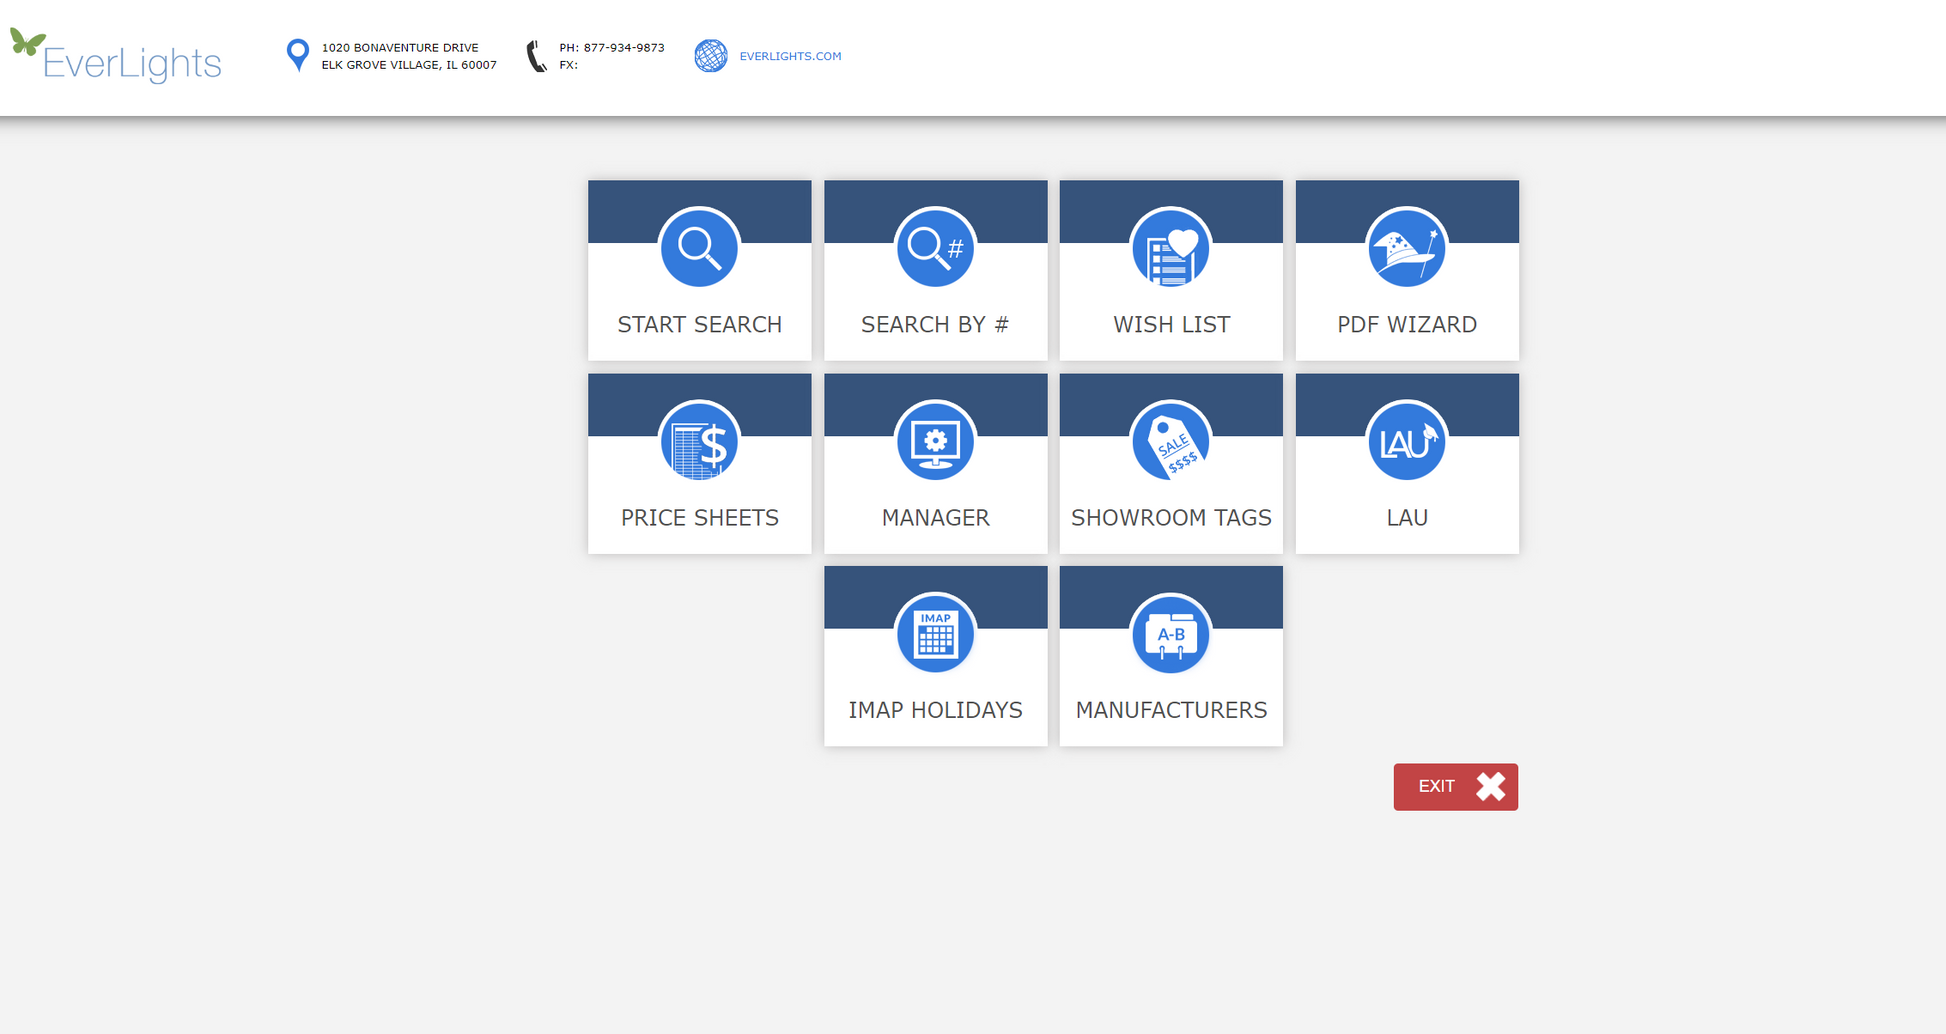Click the map pin location icon
Viewport: 1946px width, 1034px height.
pos(297,55)
